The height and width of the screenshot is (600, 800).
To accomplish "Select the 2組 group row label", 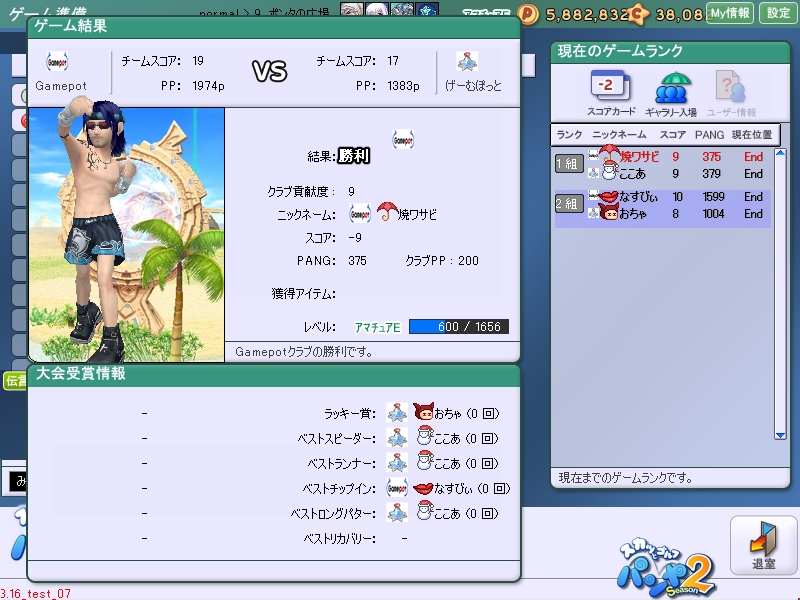I will [568, 204].
